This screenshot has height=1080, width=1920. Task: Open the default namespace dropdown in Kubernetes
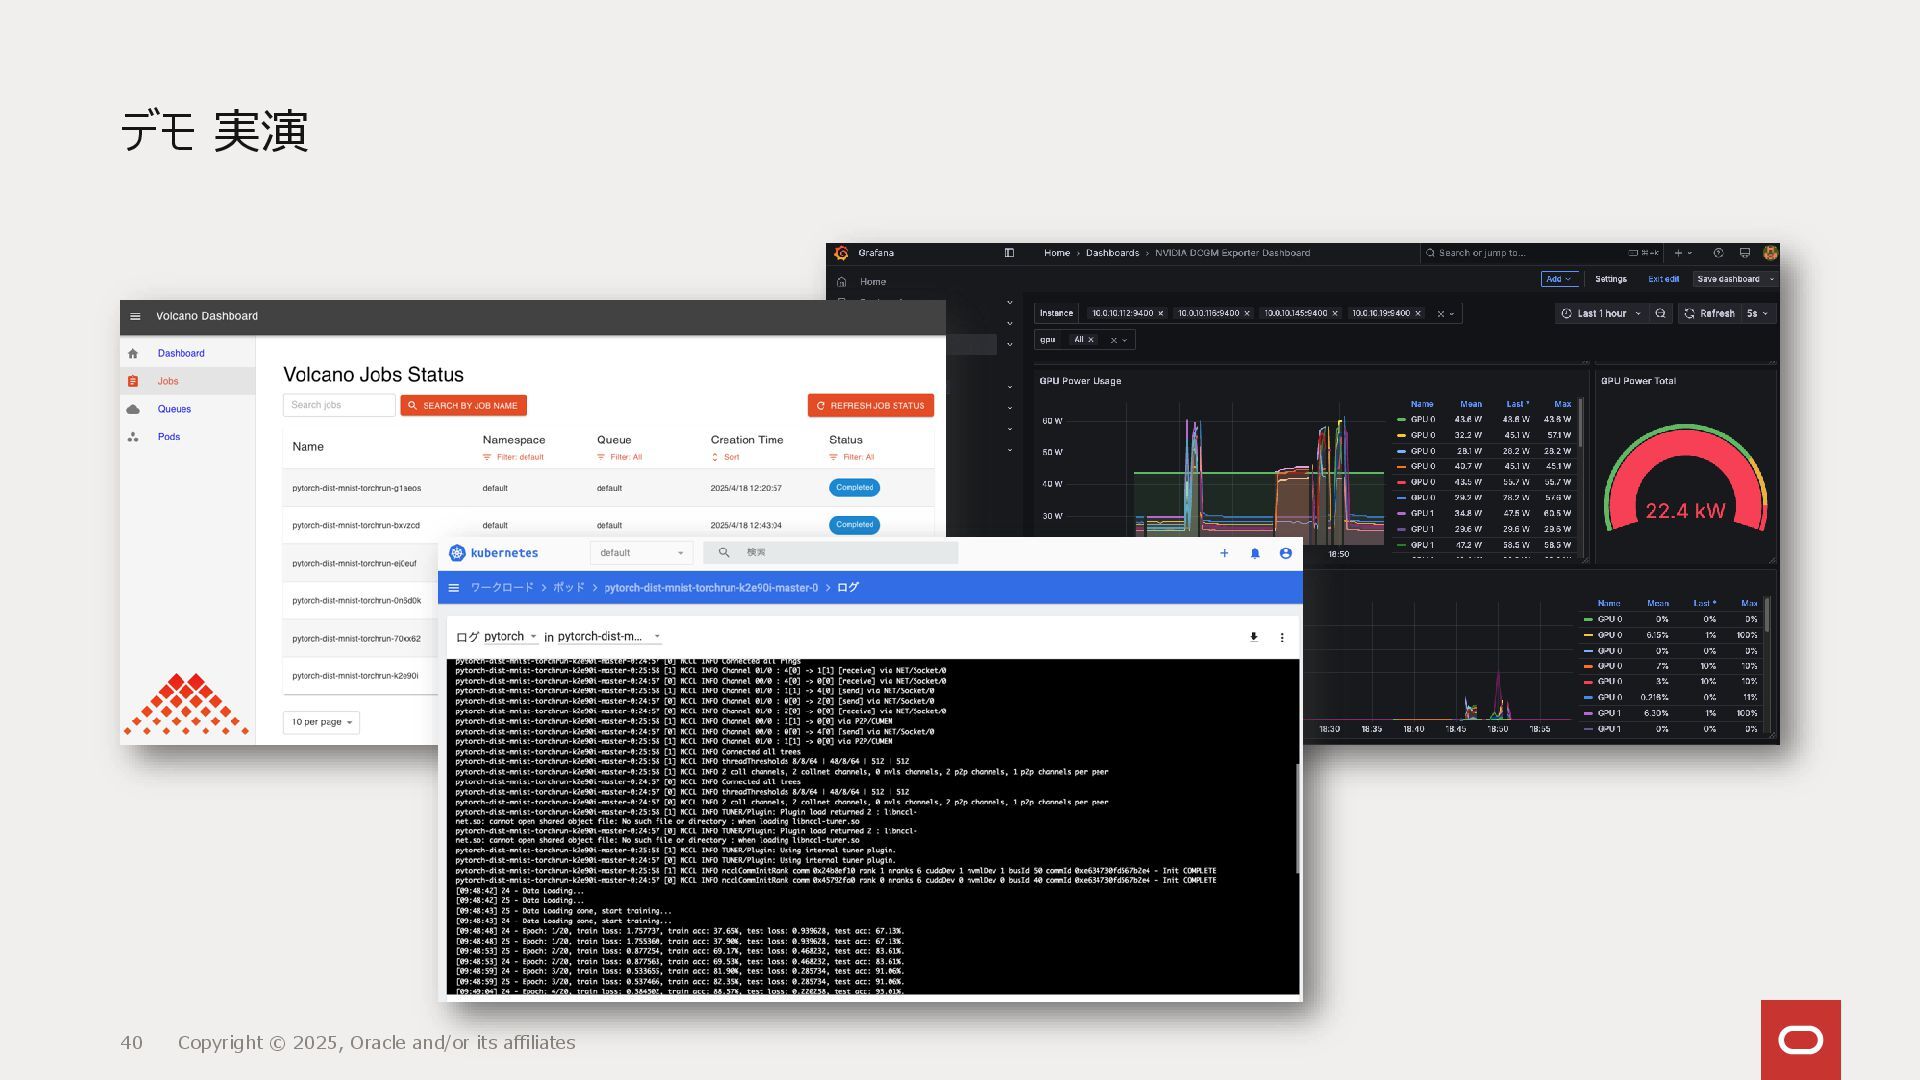click(641, 553)
